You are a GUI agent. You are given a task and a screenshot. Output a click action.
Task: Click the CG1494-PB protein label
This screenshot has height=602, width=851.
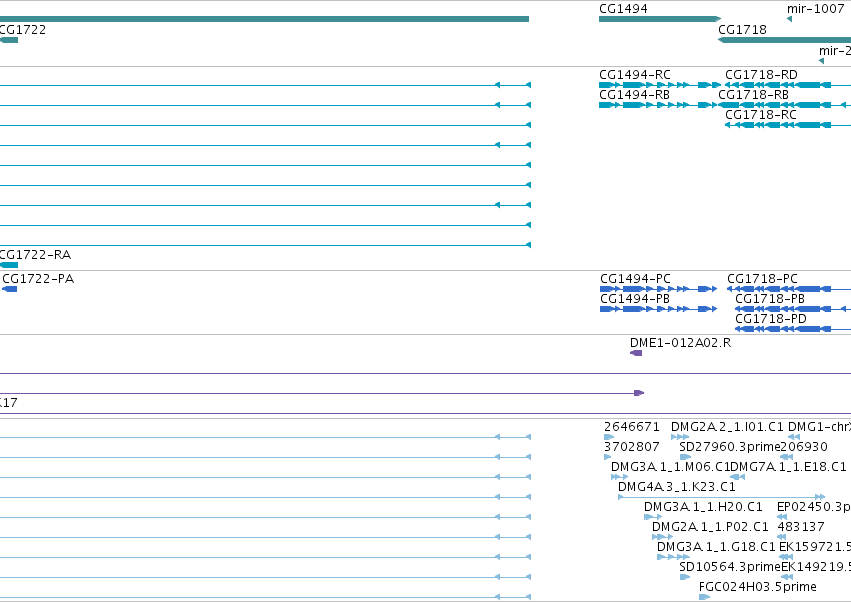click(x=634, y=299)
